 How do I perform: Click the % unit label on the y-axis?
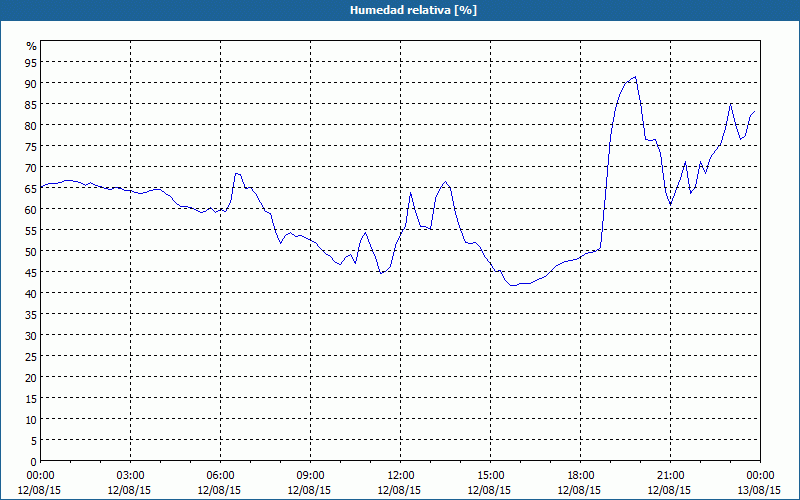[32, 46]
